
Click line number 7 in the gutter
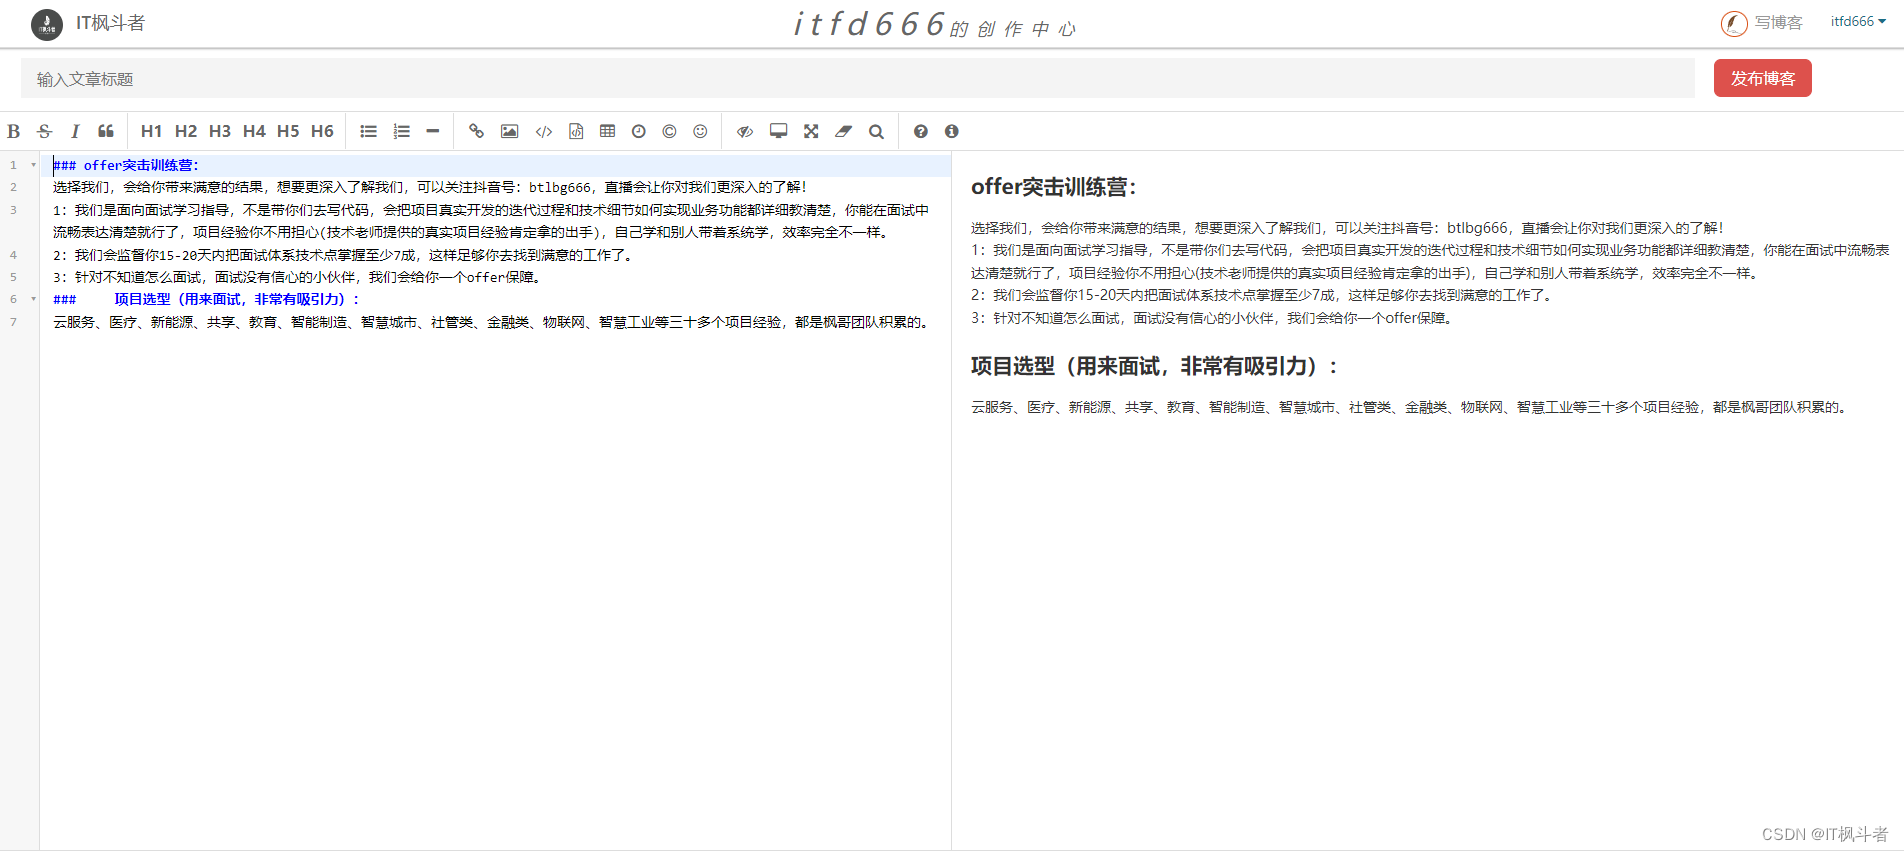point(13,322)
